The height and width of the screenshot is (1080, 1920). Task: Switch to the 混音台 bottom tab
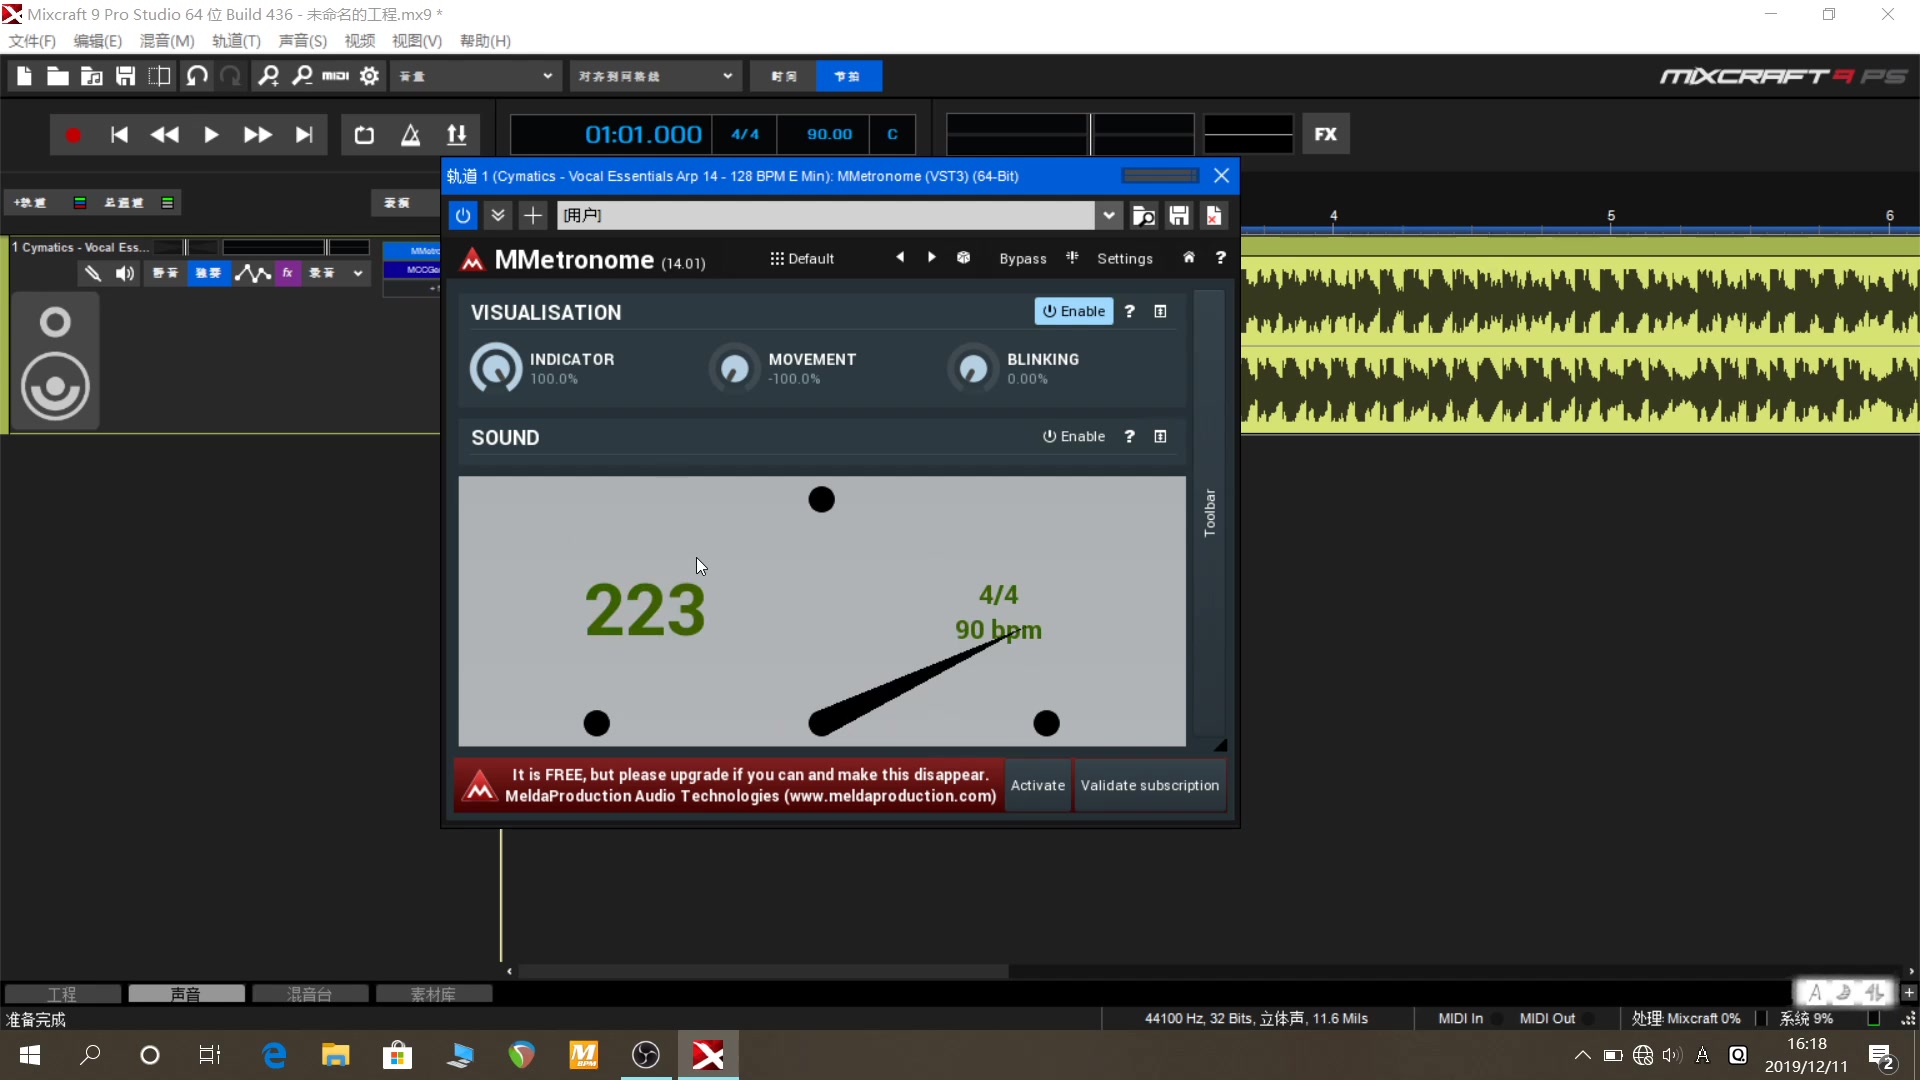[308, 994]
